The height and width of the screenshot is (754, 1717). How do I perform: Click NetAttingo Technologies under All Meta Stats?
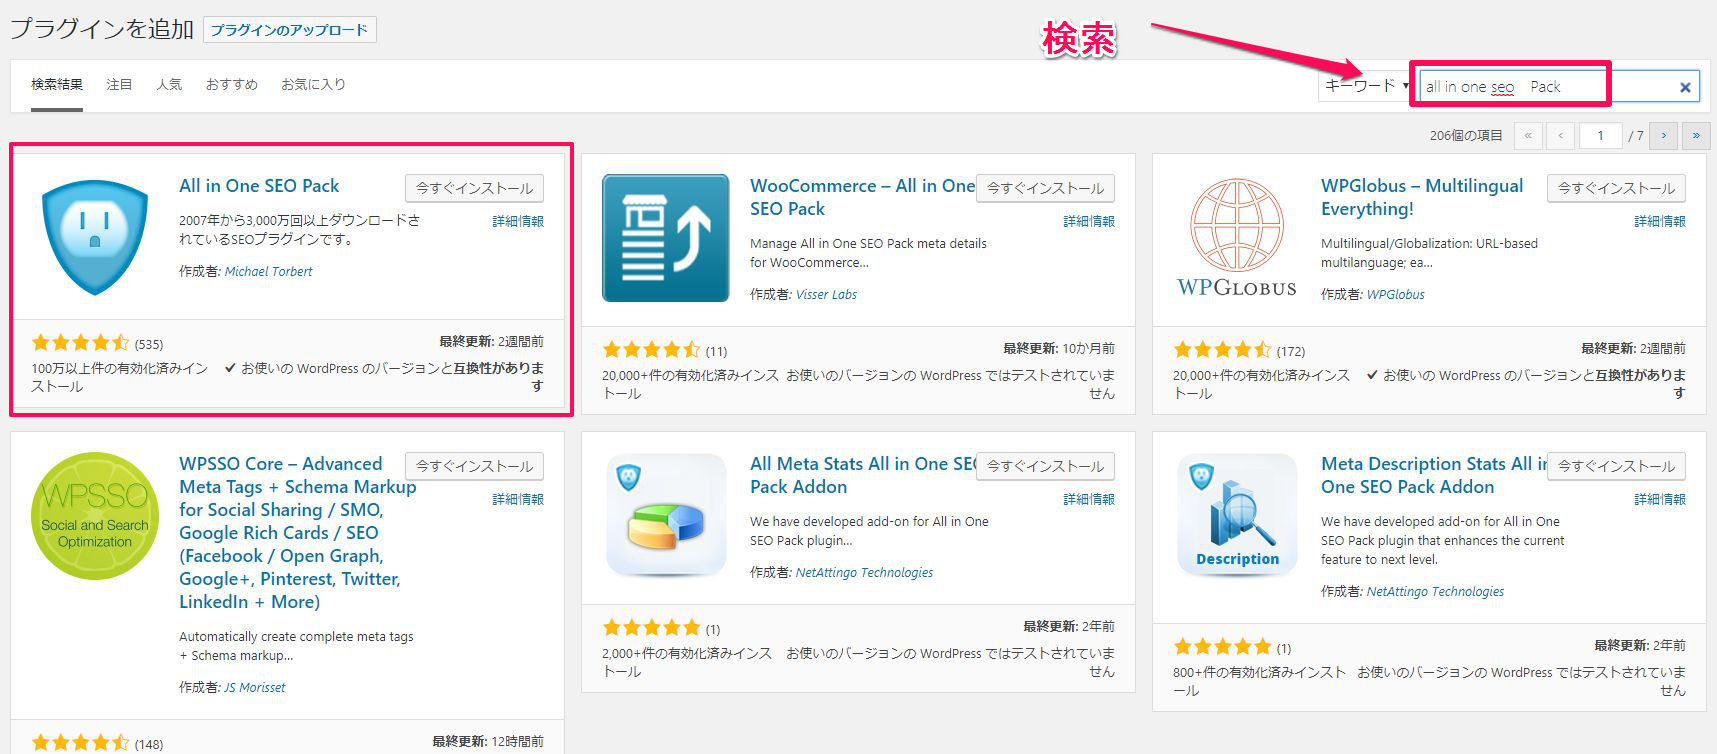(864, 572)
